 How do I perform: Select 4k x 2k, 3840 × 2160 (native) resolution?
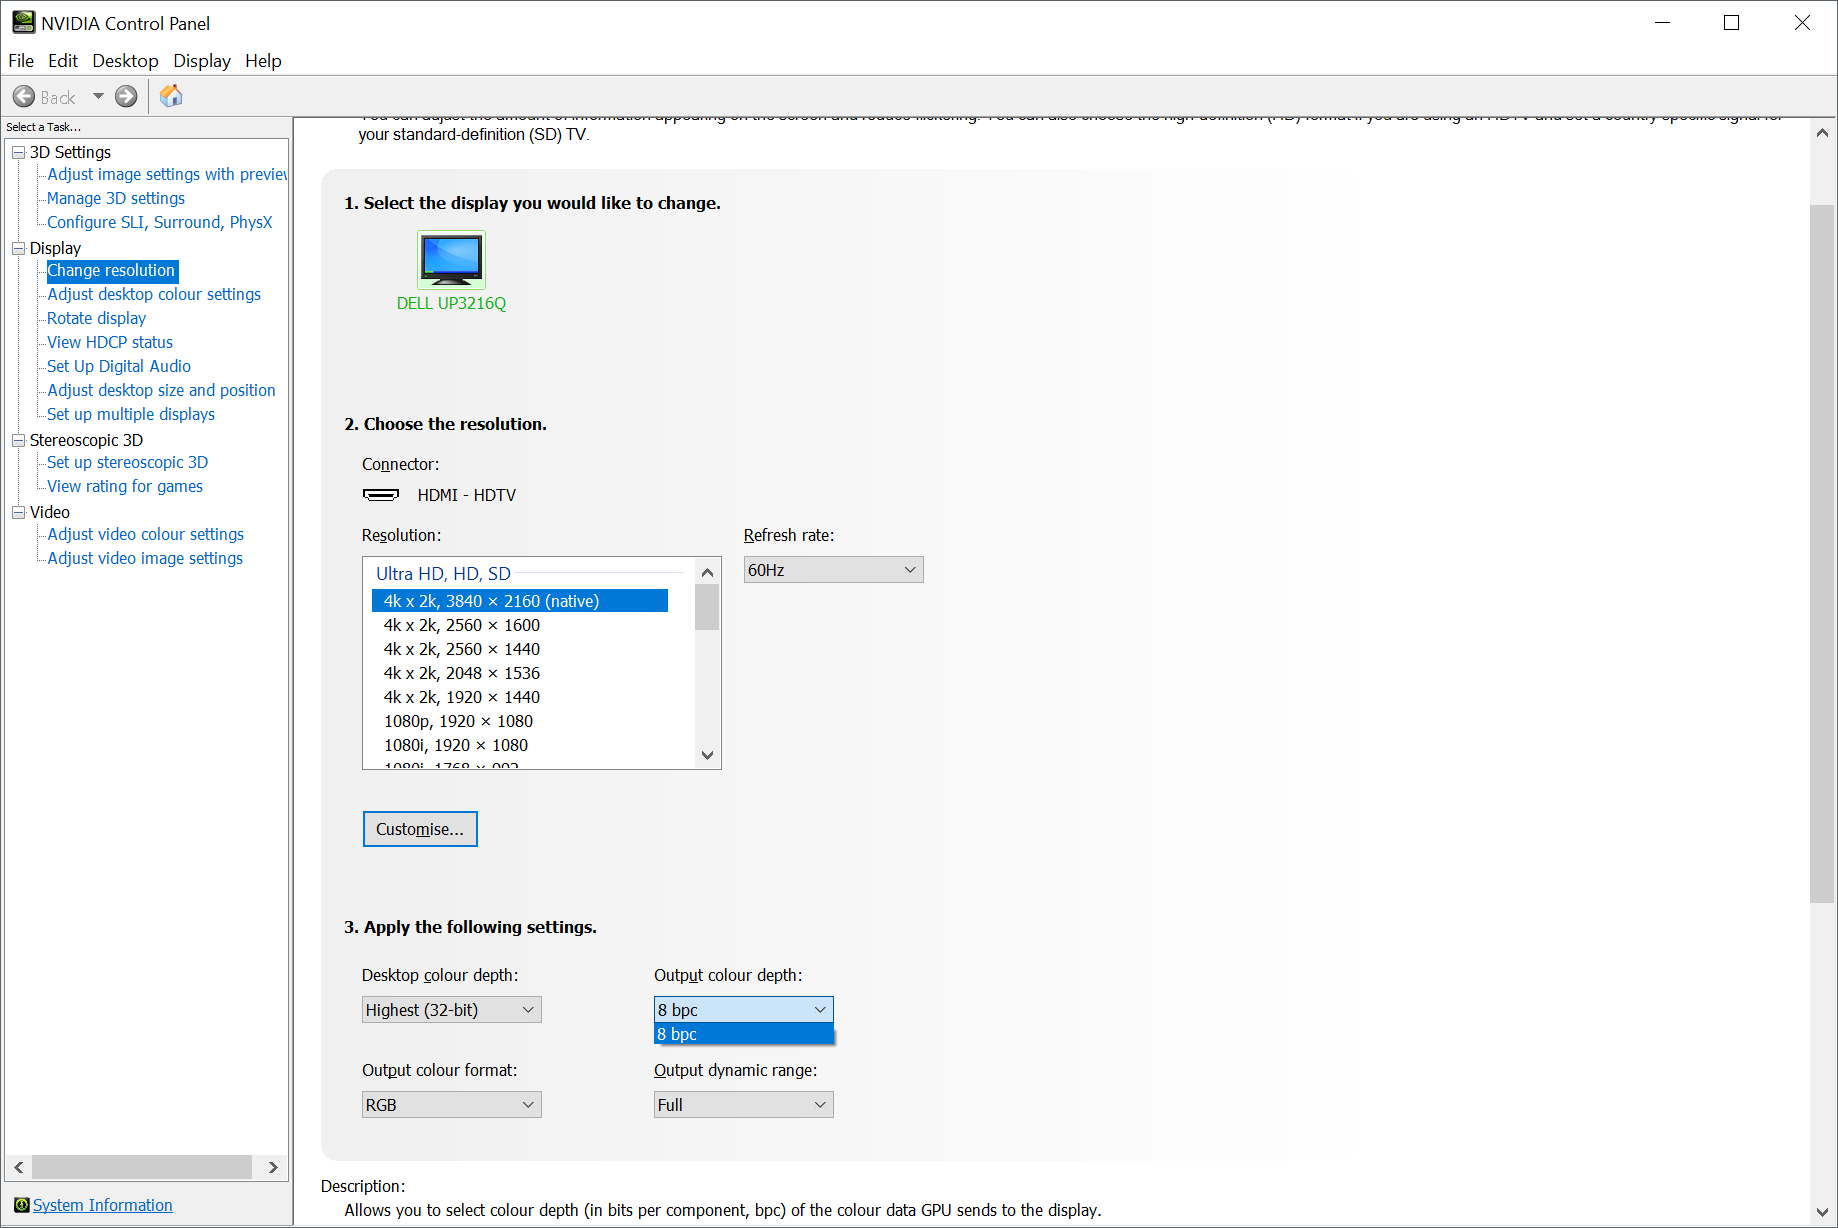pos(520,601)
